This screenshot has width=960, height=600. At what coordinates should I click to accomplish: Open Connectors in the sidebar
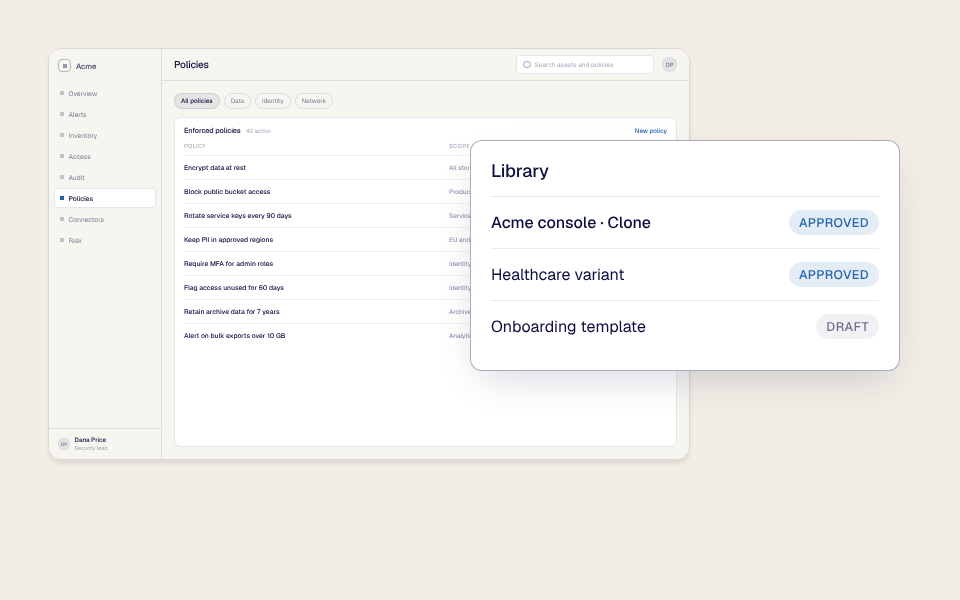pos(105,219)
